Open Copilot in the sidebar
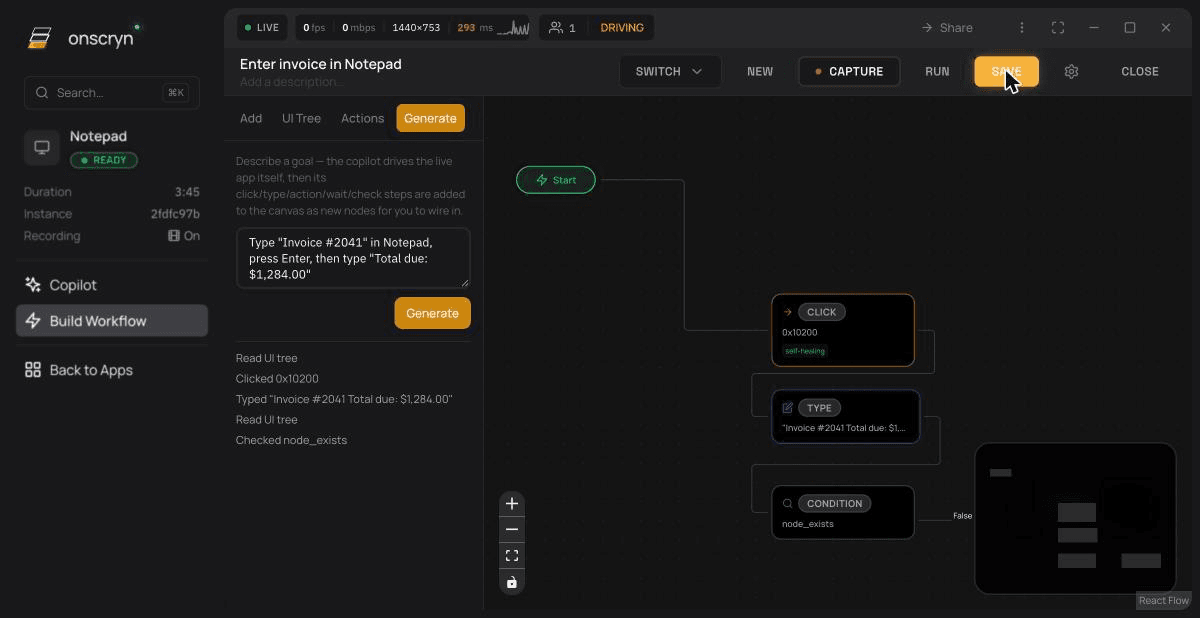The image size is (1200, 618). coord(112,285)
